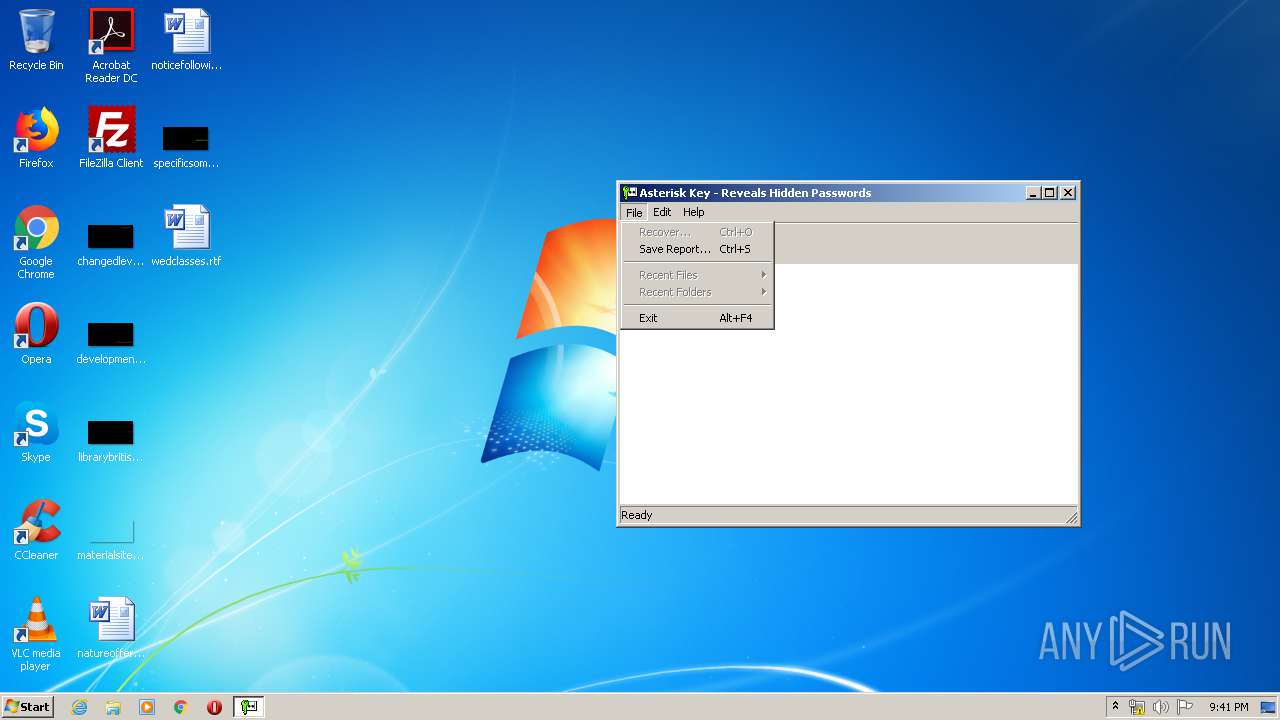The width and height of the screenshot is (1280, 720).
Task: Open Opera desktop shortcut
Action: pyautogui.click(x=36, y=334)
